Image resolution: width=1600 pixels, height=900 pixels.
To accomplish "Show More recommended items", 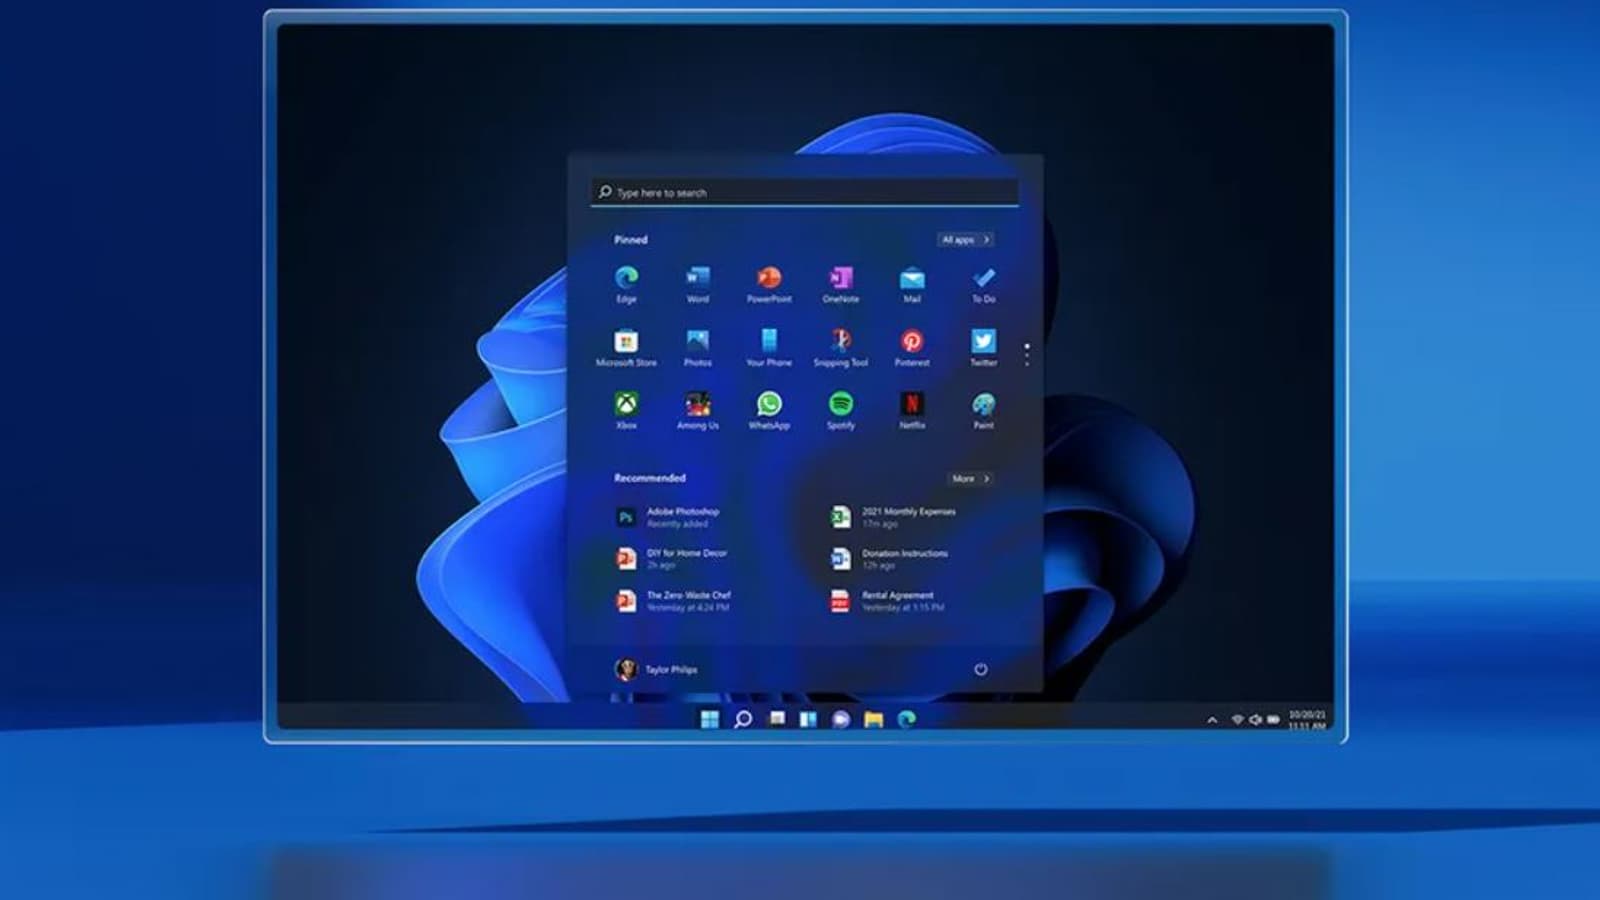I will [x=971, y=479].
